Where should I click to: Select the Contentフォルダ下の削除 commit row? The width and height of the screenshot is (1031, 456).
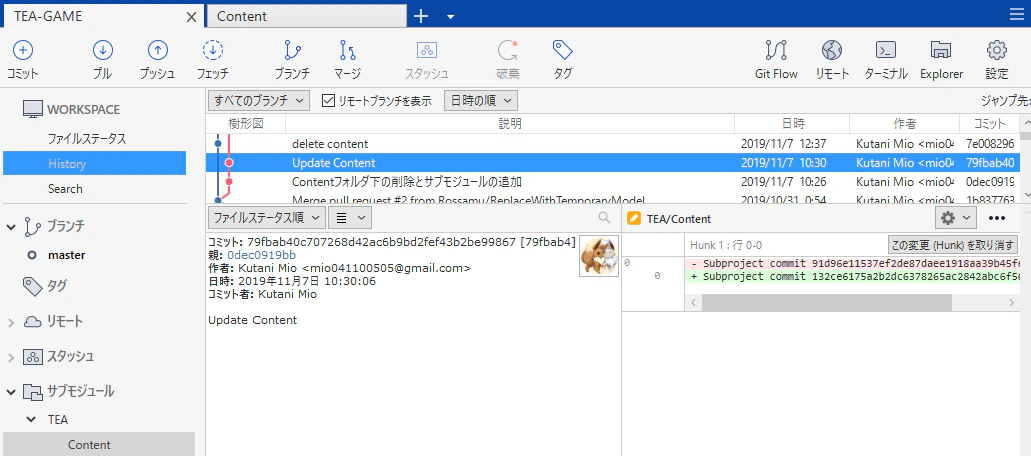(611, 182)
